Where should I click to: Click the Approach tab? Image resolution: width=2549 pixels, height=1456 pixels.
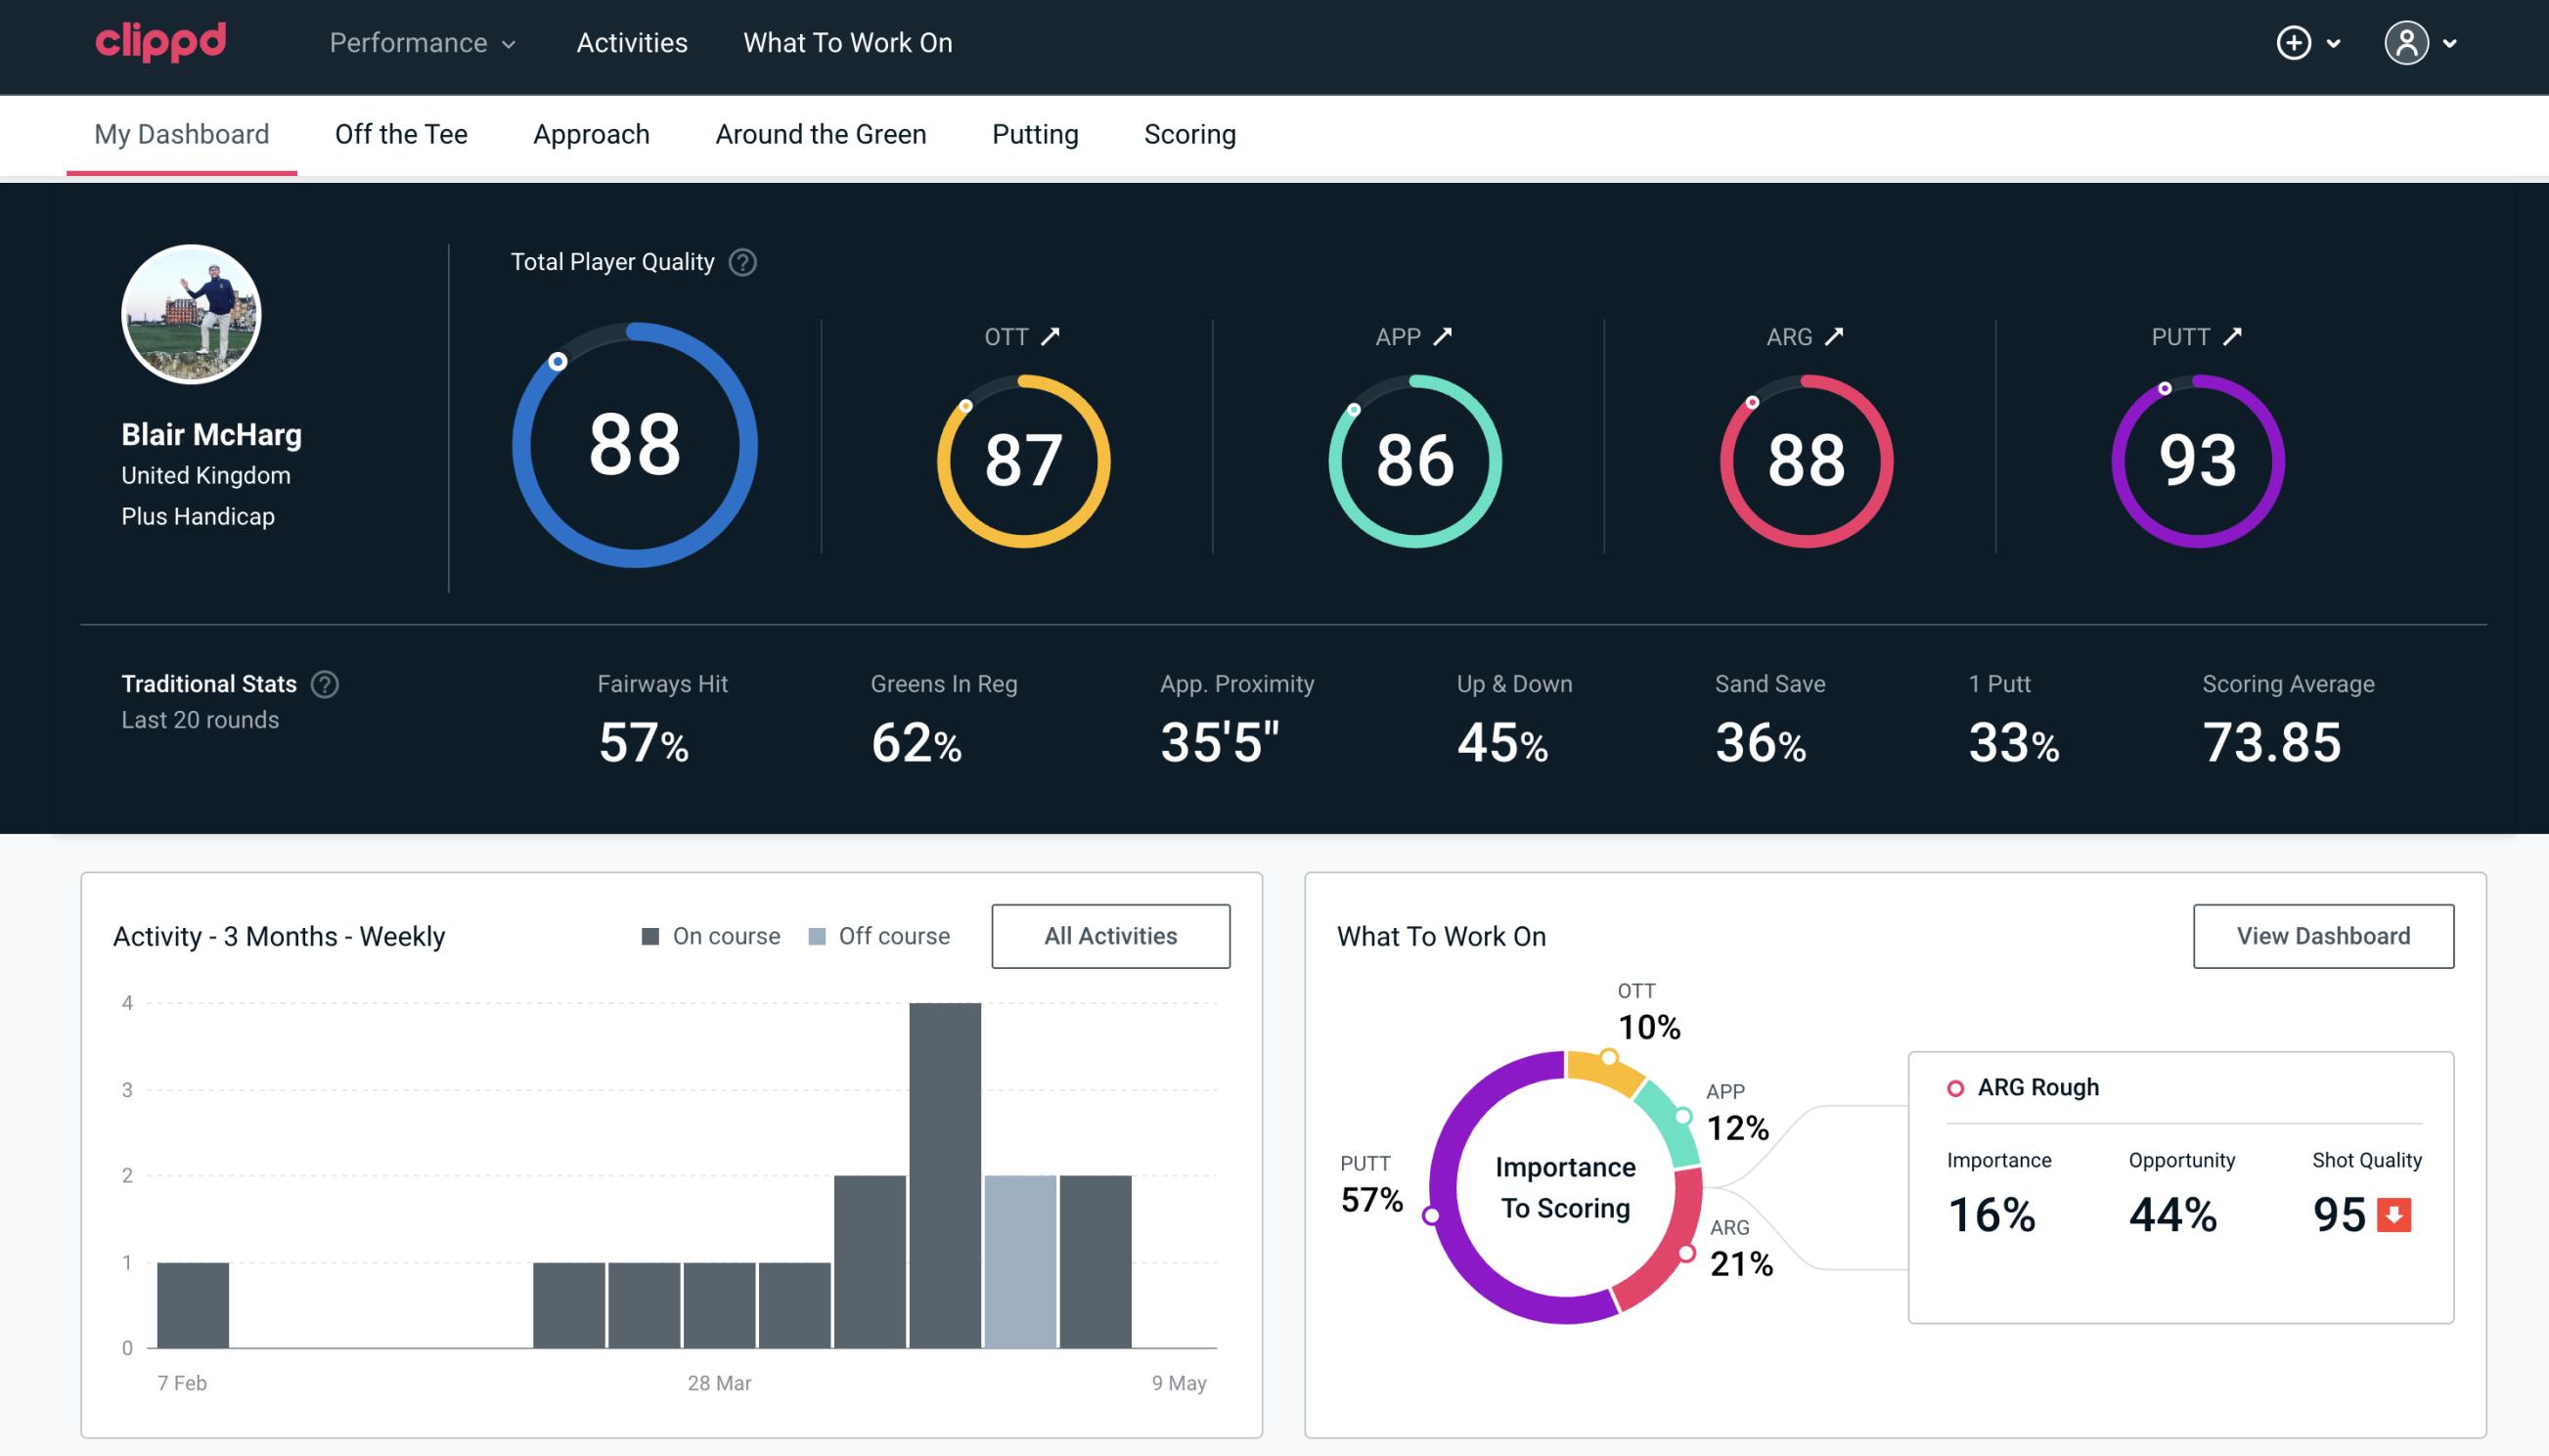(594, 133)
